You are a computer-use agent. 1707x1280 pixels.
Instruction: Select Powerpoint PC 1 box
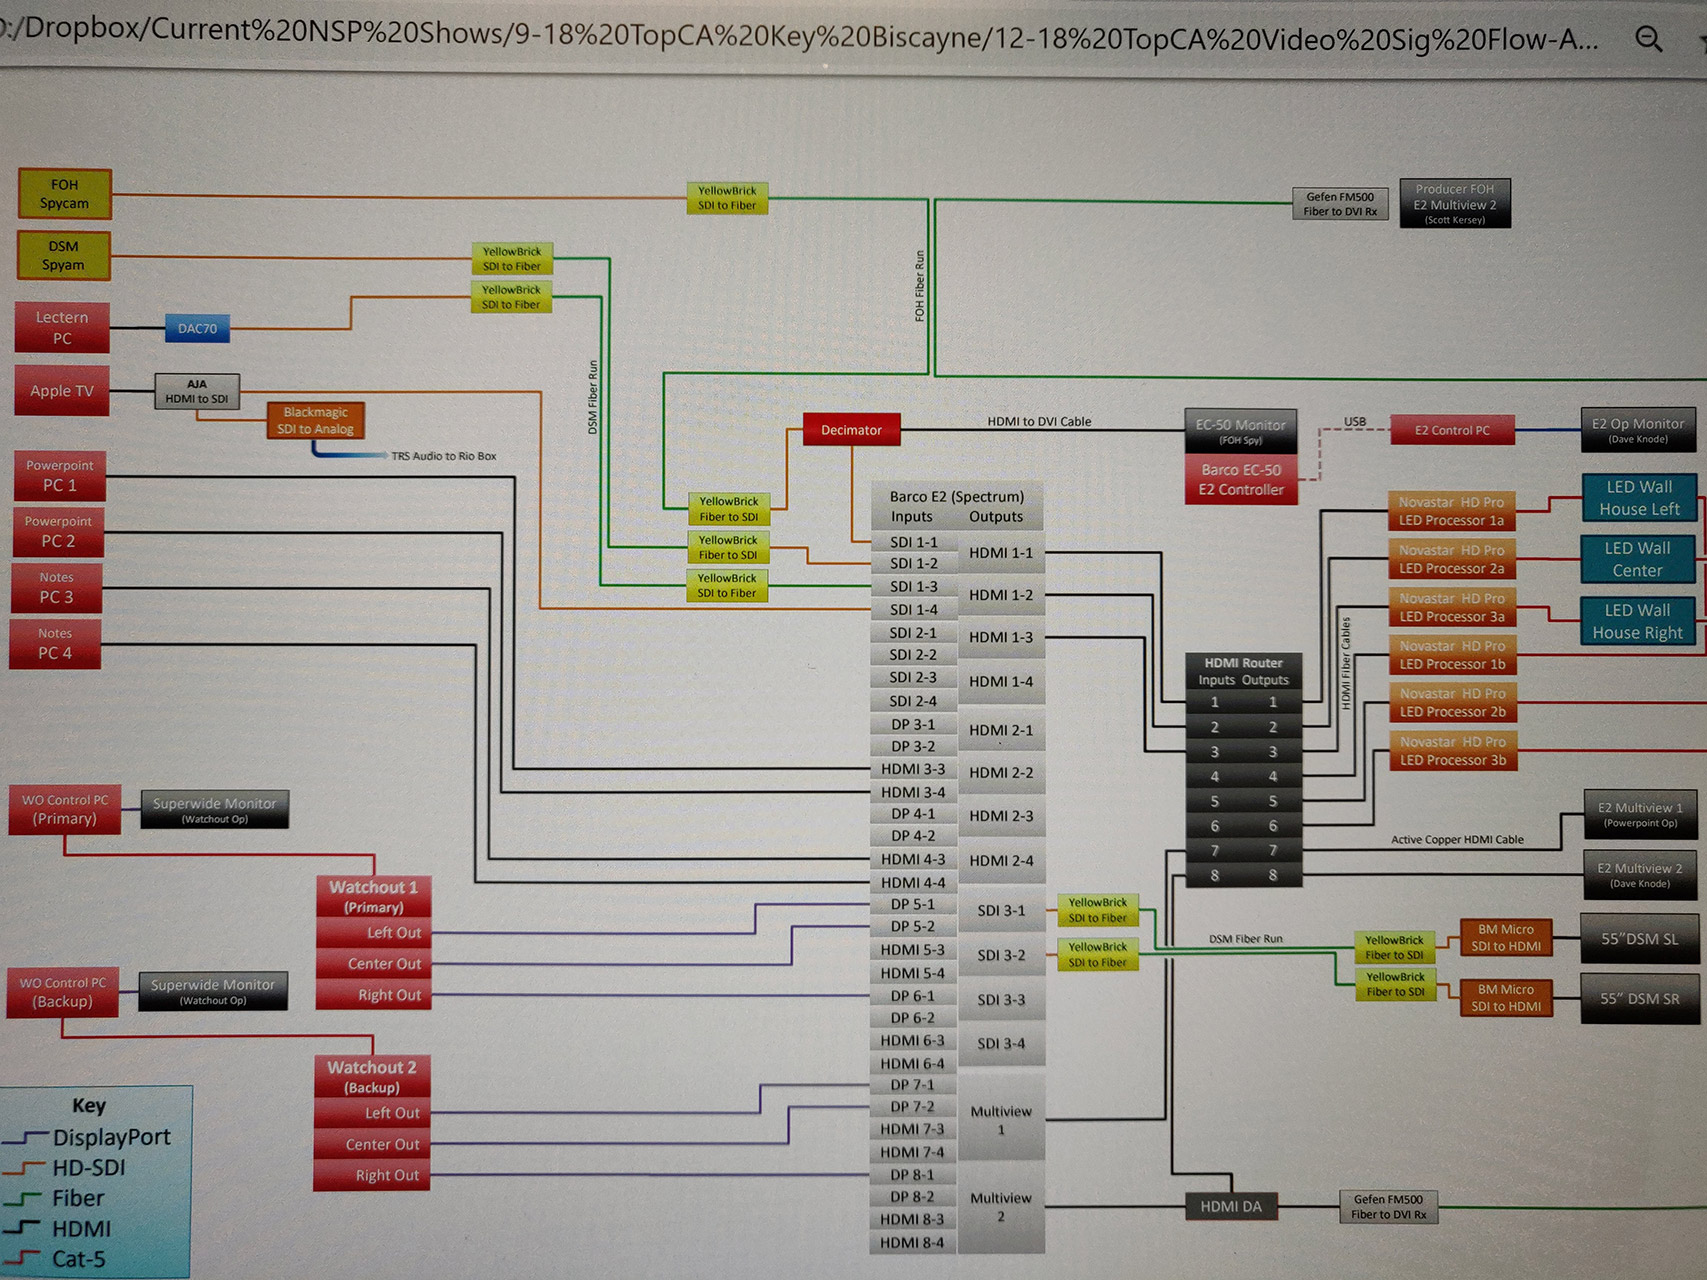click(x=60, y=476)
